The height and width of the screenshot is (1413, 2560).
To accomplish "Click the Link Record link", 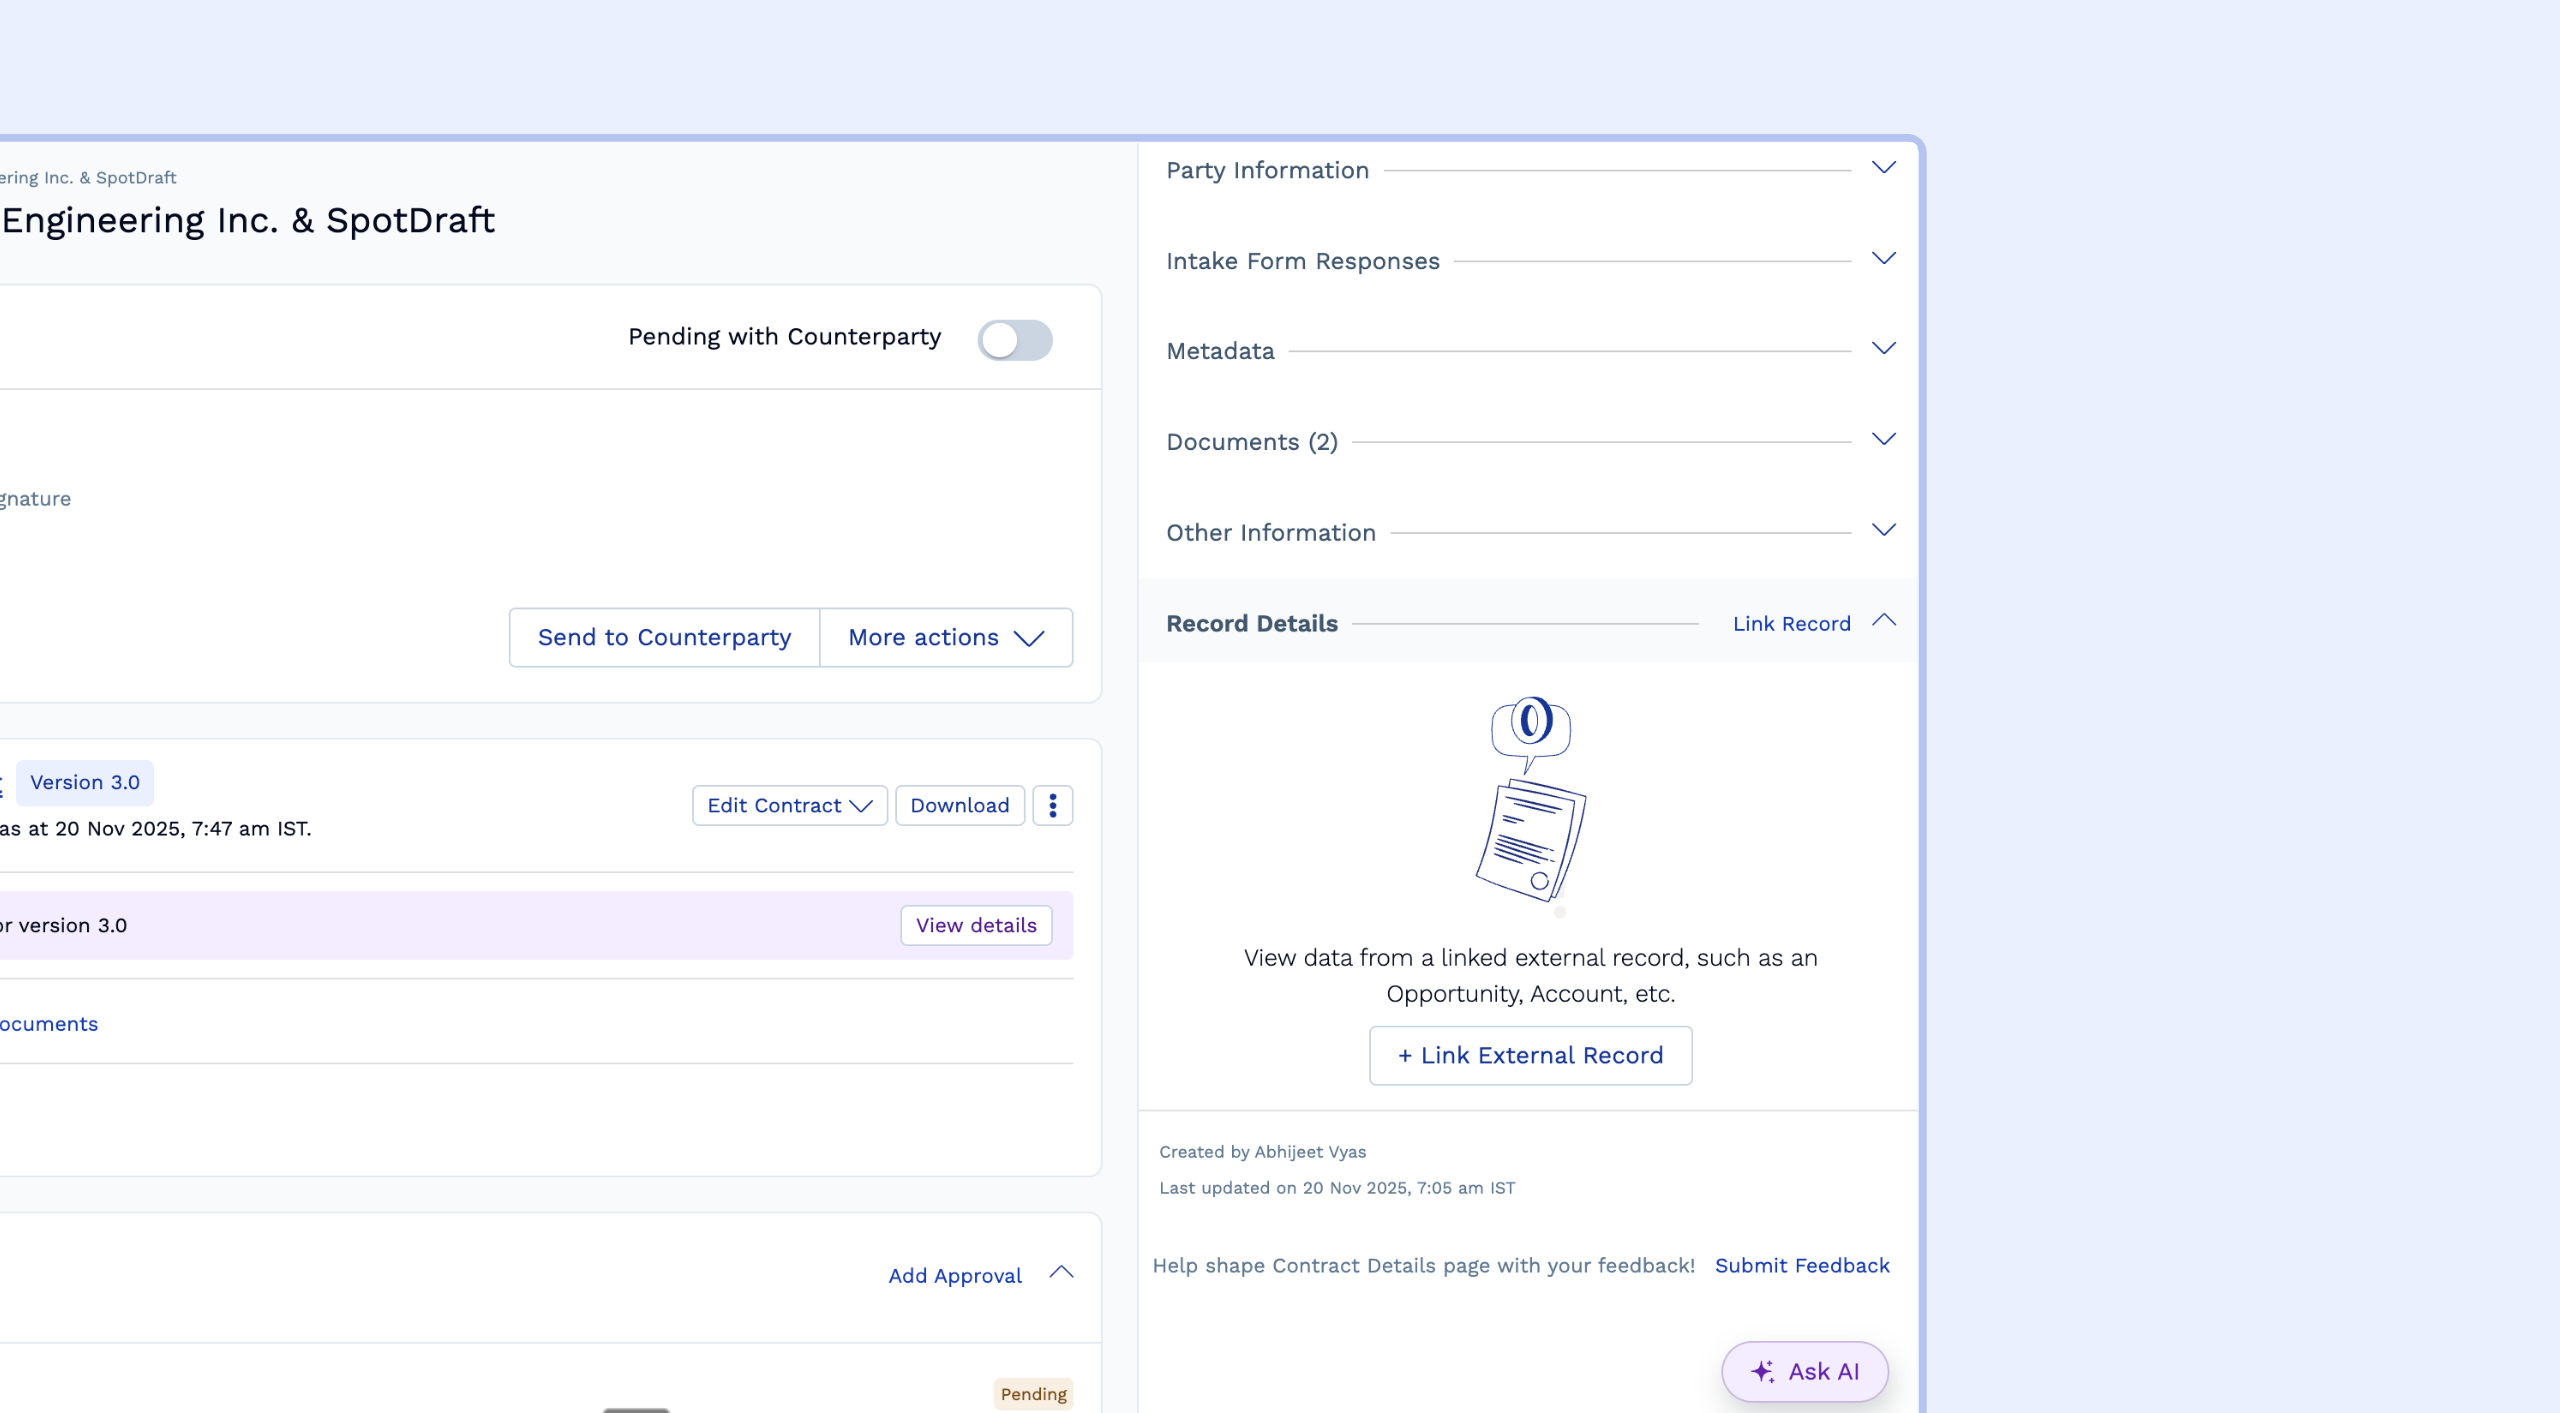I will (1791, 623).
